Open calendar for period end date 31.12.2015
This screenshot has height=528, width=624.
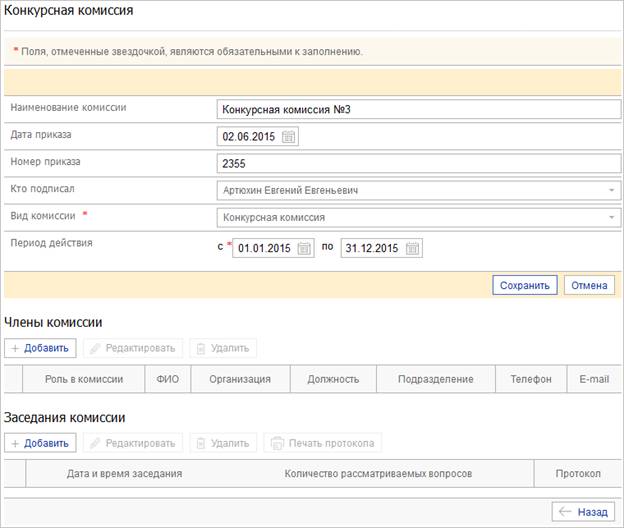pyautogui.click(x=412, y=248)
